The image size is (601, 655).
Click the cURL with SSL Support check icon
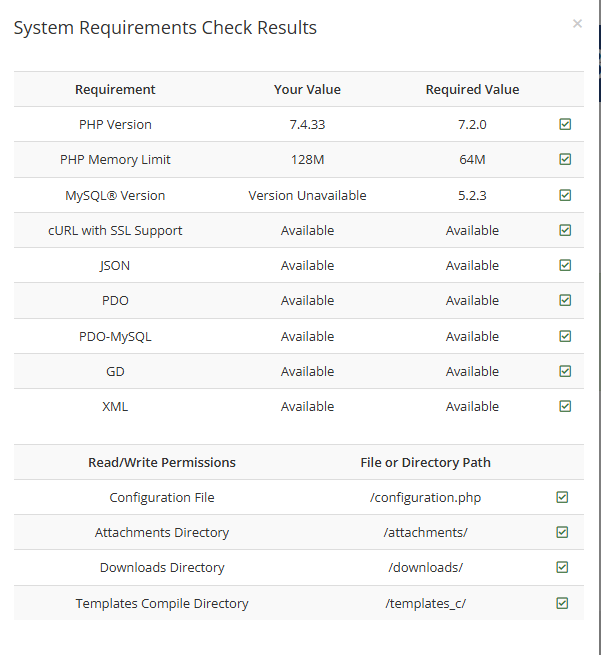coord(565,230)
